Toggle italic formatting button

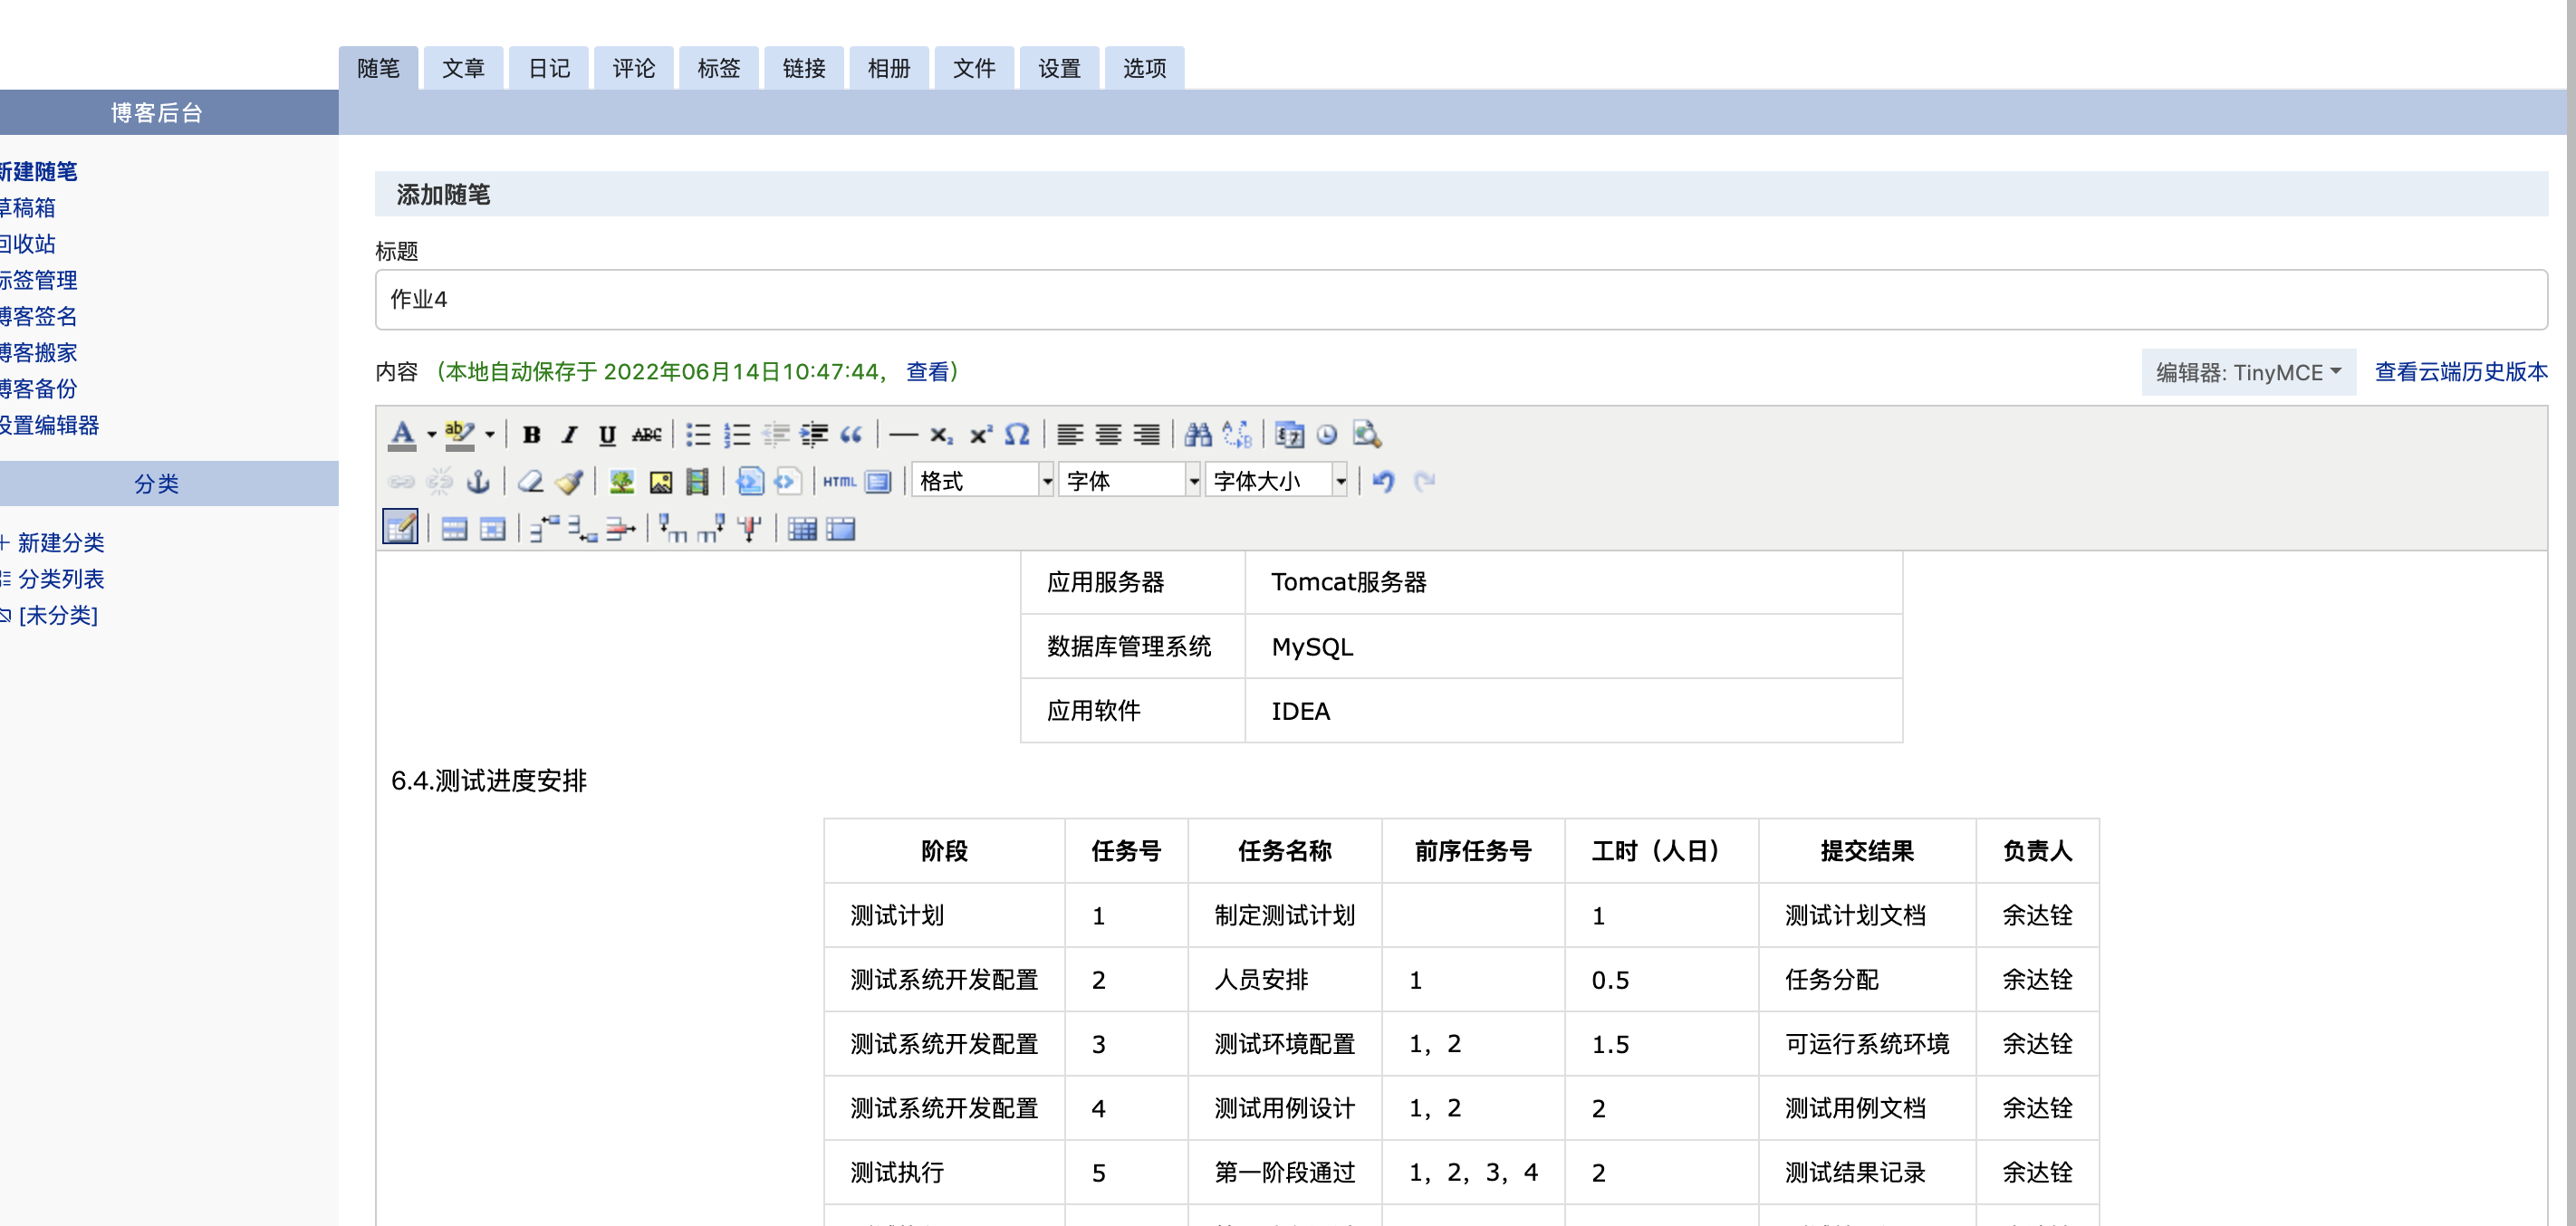click(569, 434)
